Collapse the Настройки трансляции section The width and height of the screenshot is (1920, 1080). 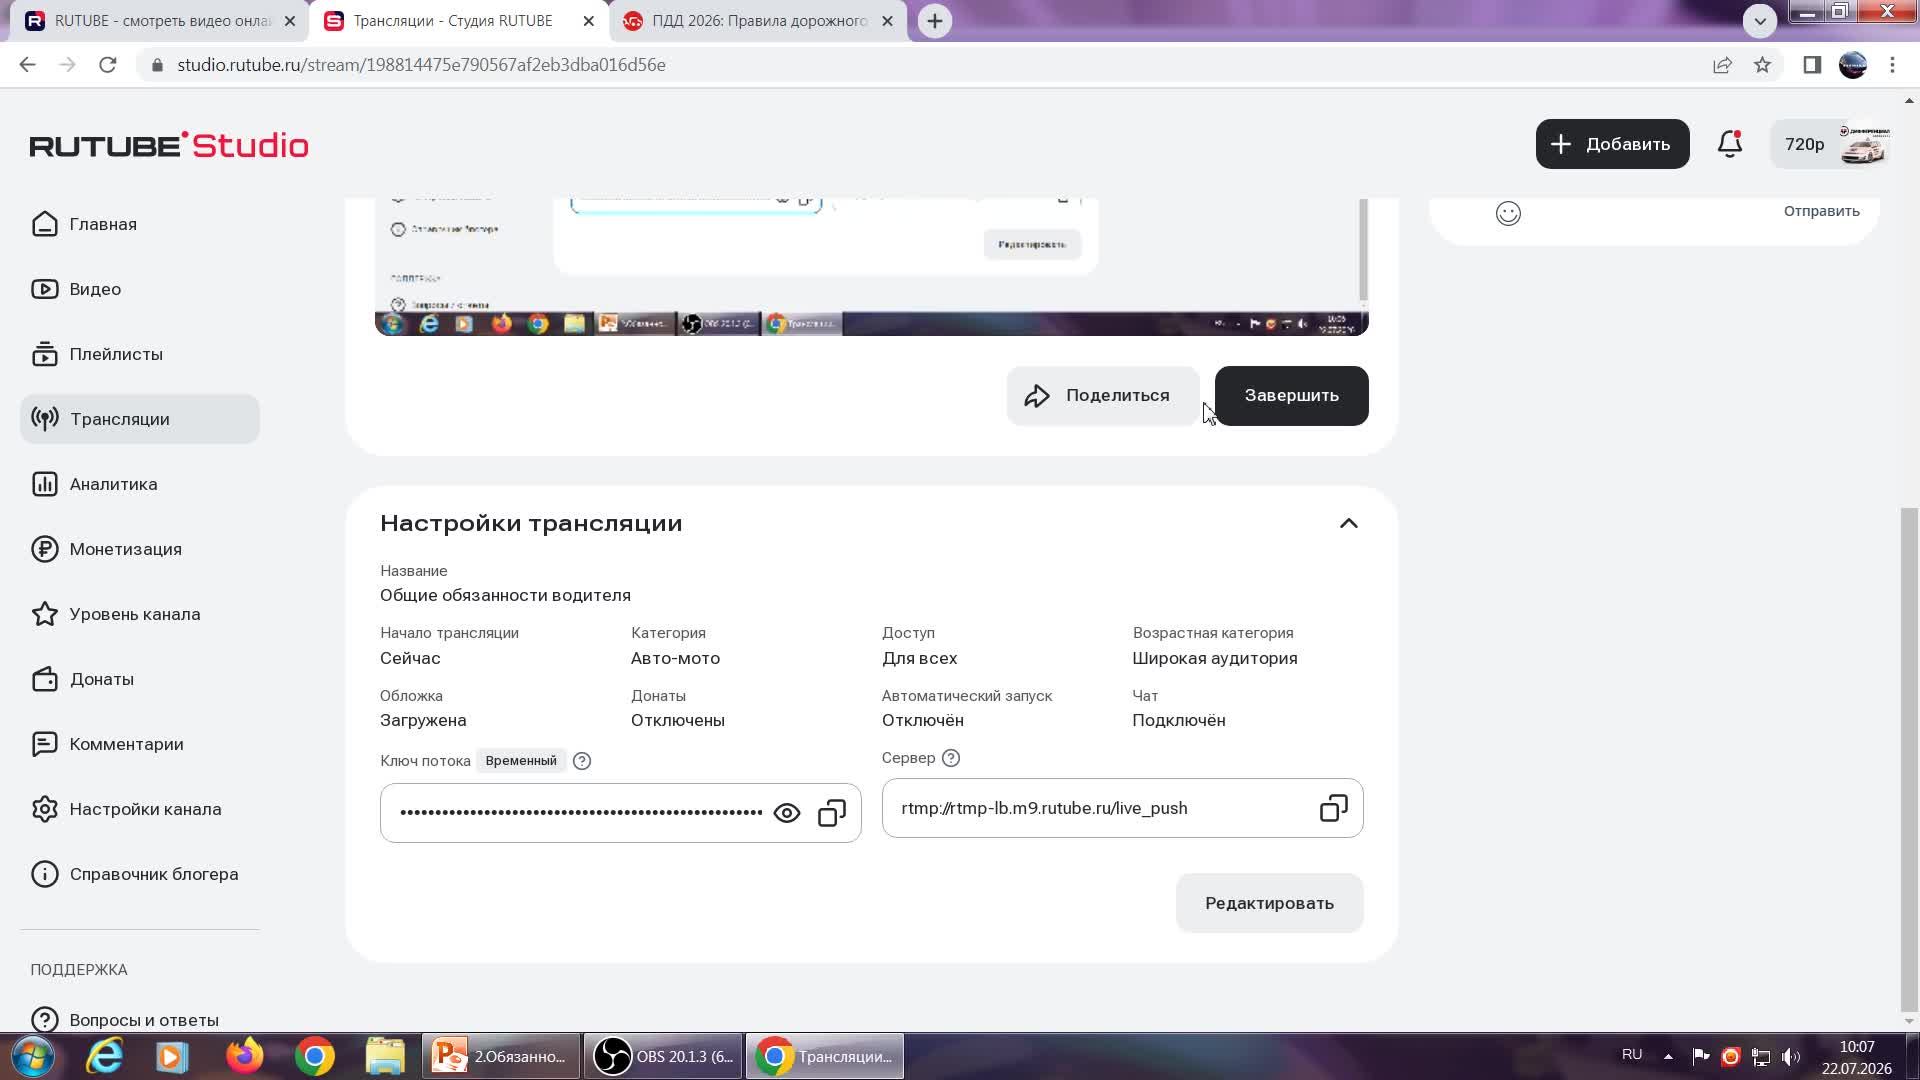pyautogui.click(x=1348, y=523)
